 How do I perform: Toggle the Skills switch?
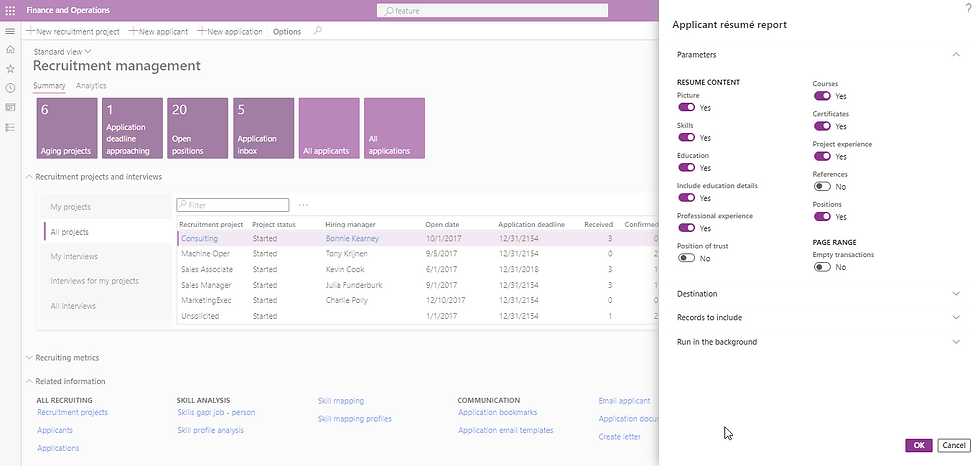[686, 137]
